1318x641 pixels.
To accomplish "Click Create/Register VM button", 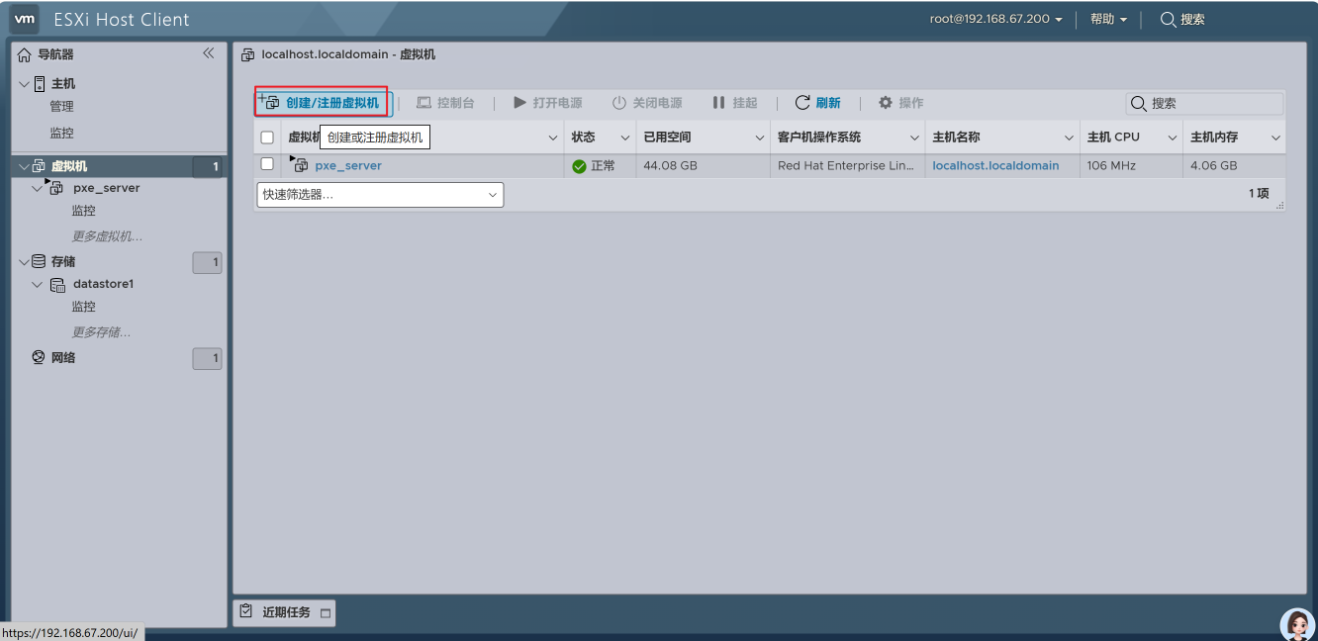I will pyautogui.click(x=321, y=103).
